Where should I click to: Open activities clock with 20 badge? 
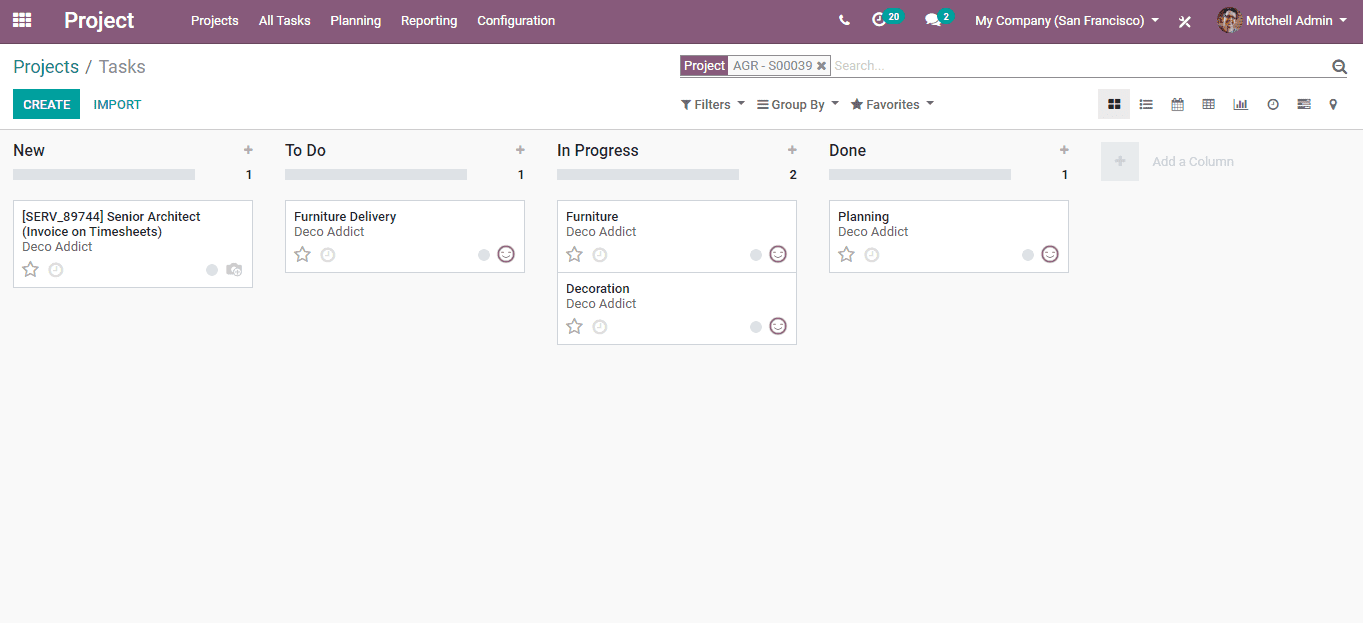click(x=886, y=19)
